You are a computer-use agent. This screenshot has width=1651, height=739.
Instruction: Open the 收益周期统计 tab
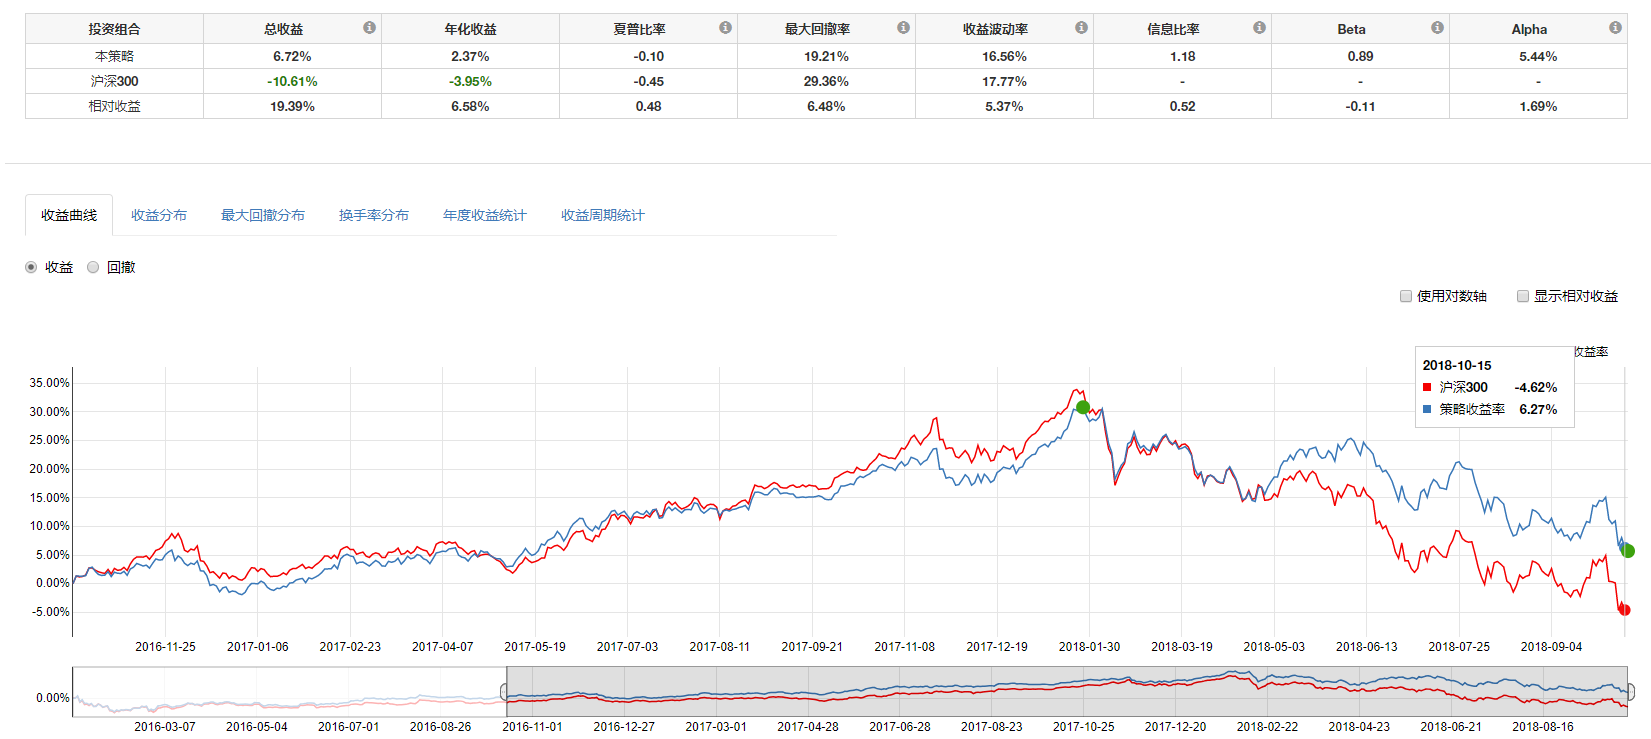click(x=603, y=215)
